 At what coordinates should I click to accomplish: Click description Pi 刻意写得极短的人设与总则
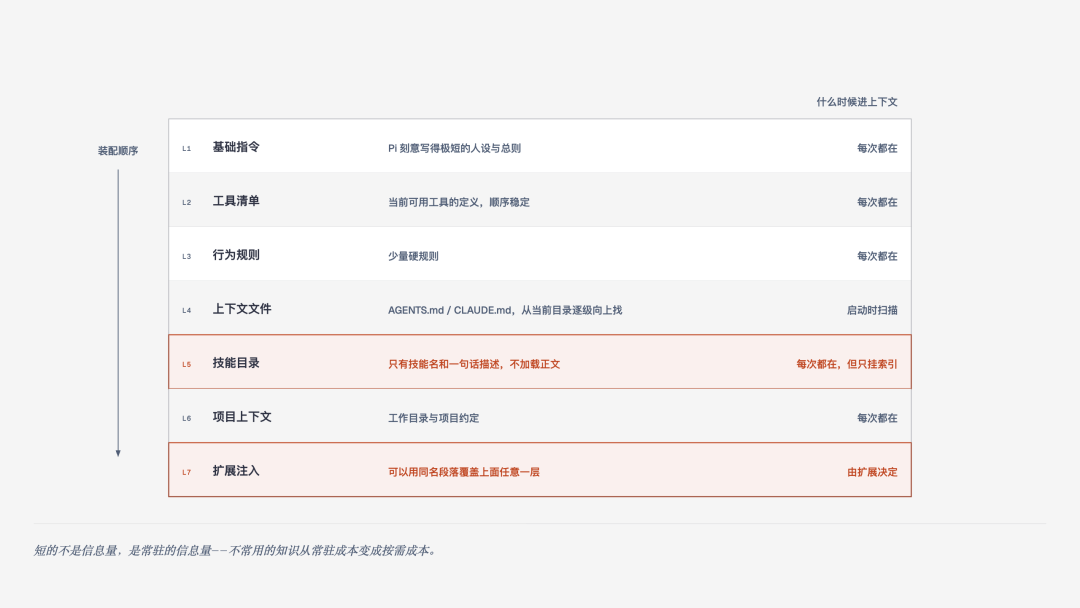[455, 148]
